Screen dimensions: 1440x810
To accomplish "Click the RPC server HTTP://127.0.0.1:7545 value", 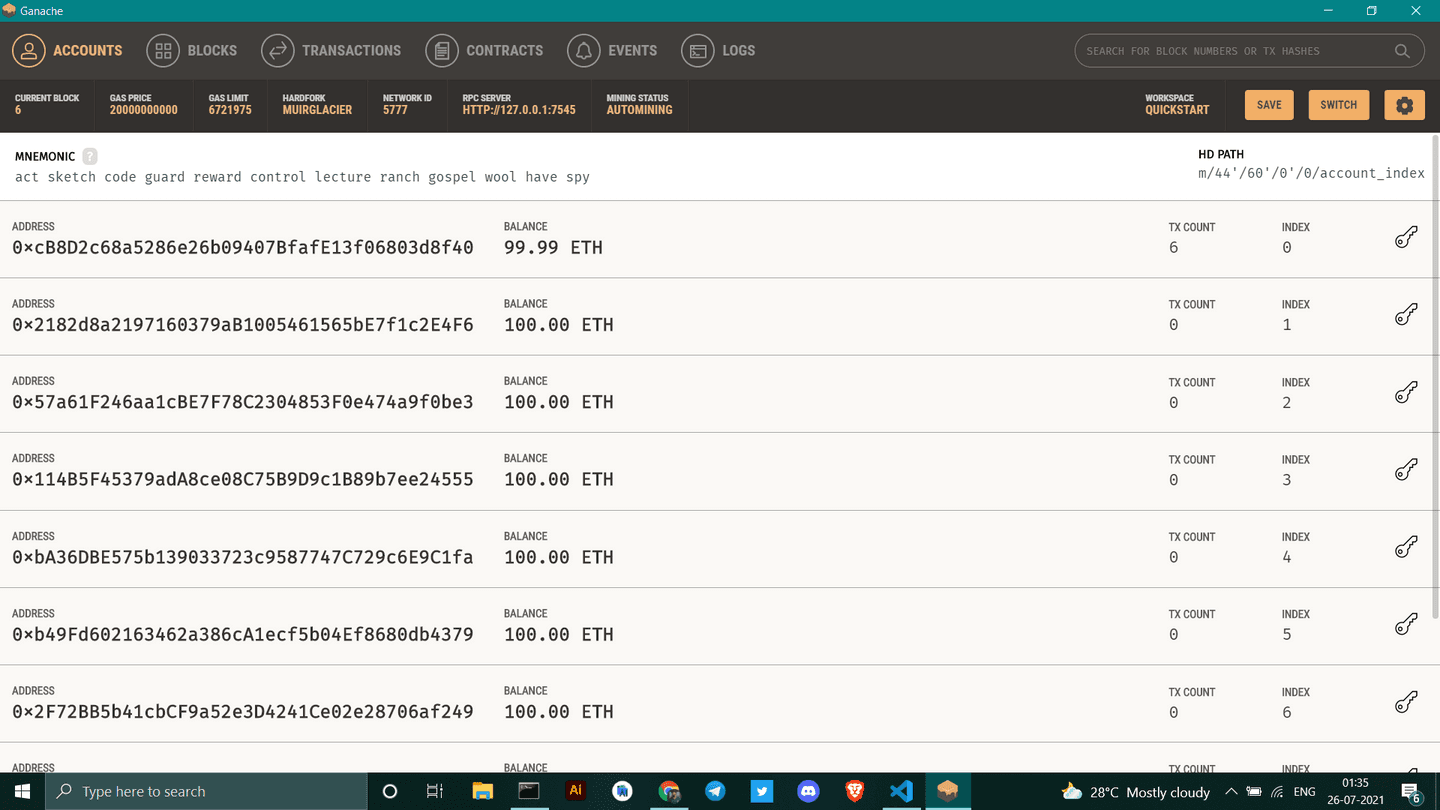I will 519,110.
